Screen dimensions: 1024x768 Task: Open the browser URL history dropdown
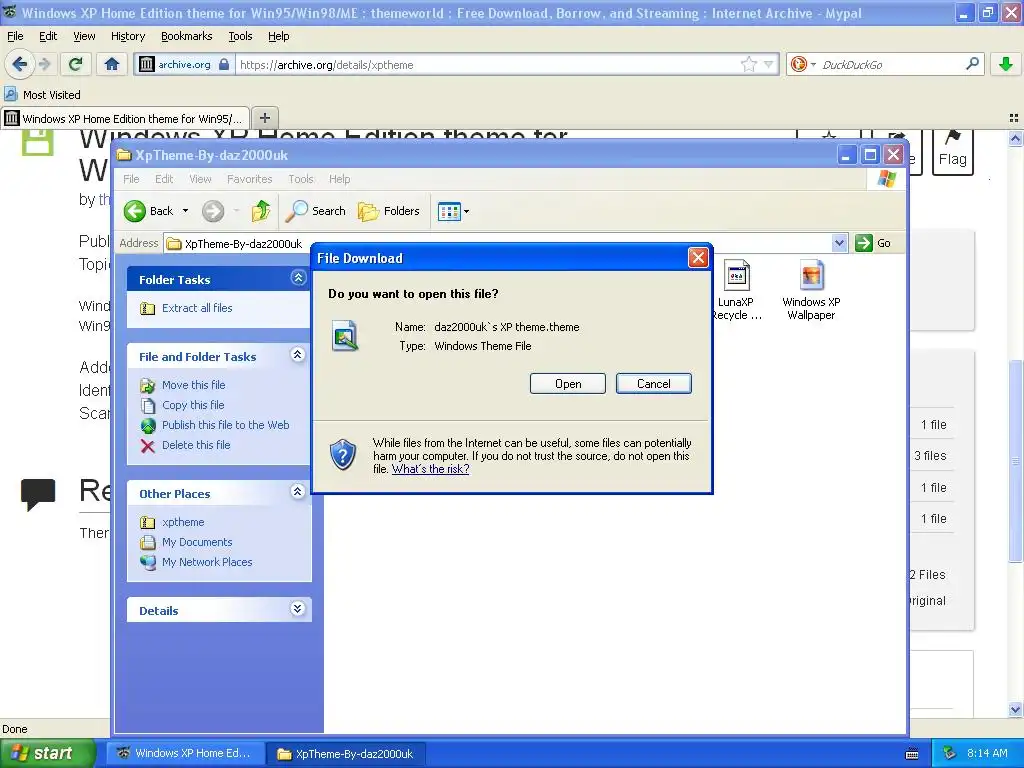[x=769, y=64]
